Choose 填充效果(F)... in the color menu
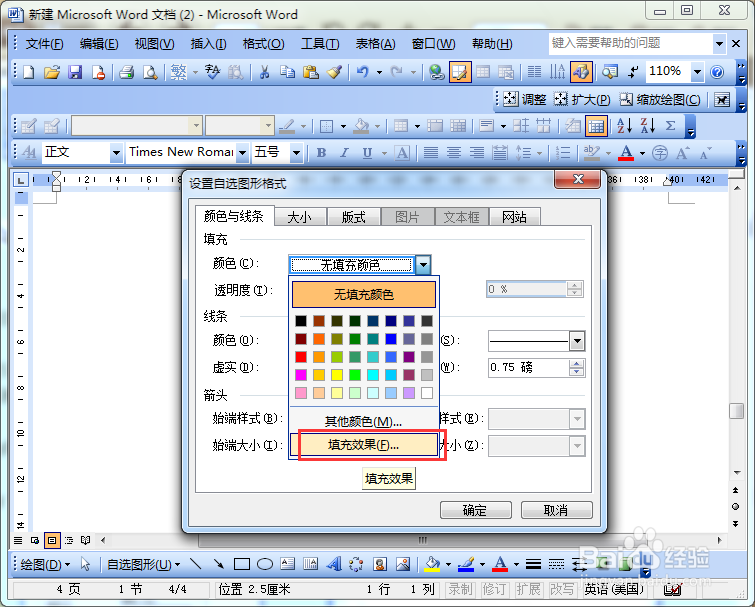 coord(364,444)
